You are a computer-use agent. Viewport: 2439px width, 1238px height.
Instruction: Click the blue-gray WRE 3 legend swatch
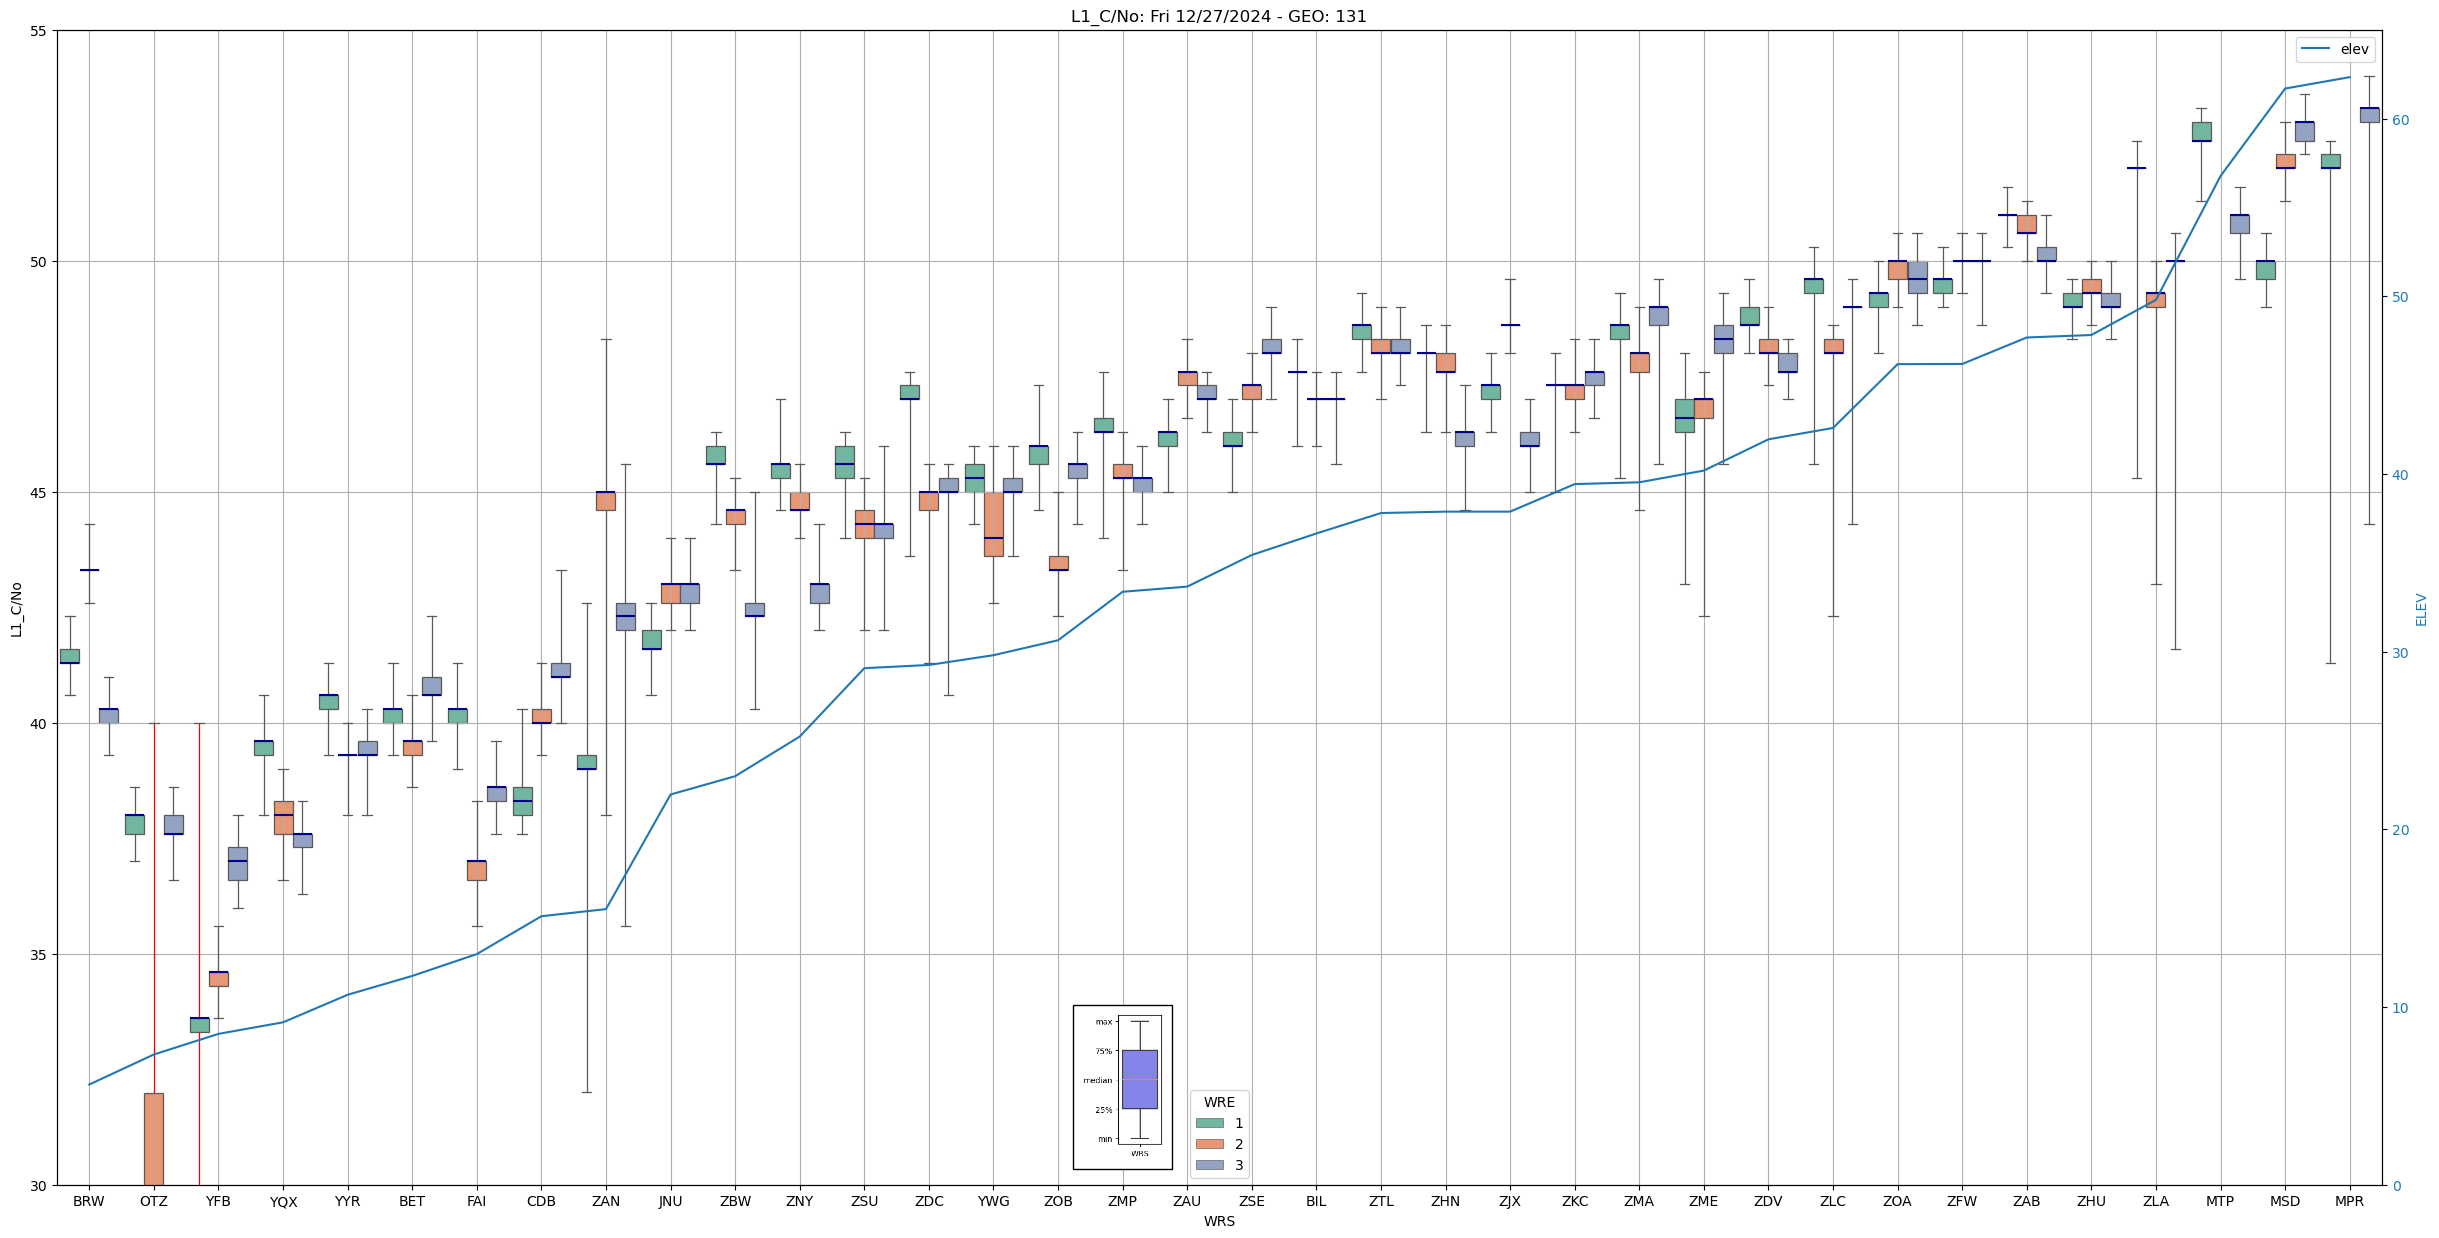pyautogui.click(x=1209, y=1165)
